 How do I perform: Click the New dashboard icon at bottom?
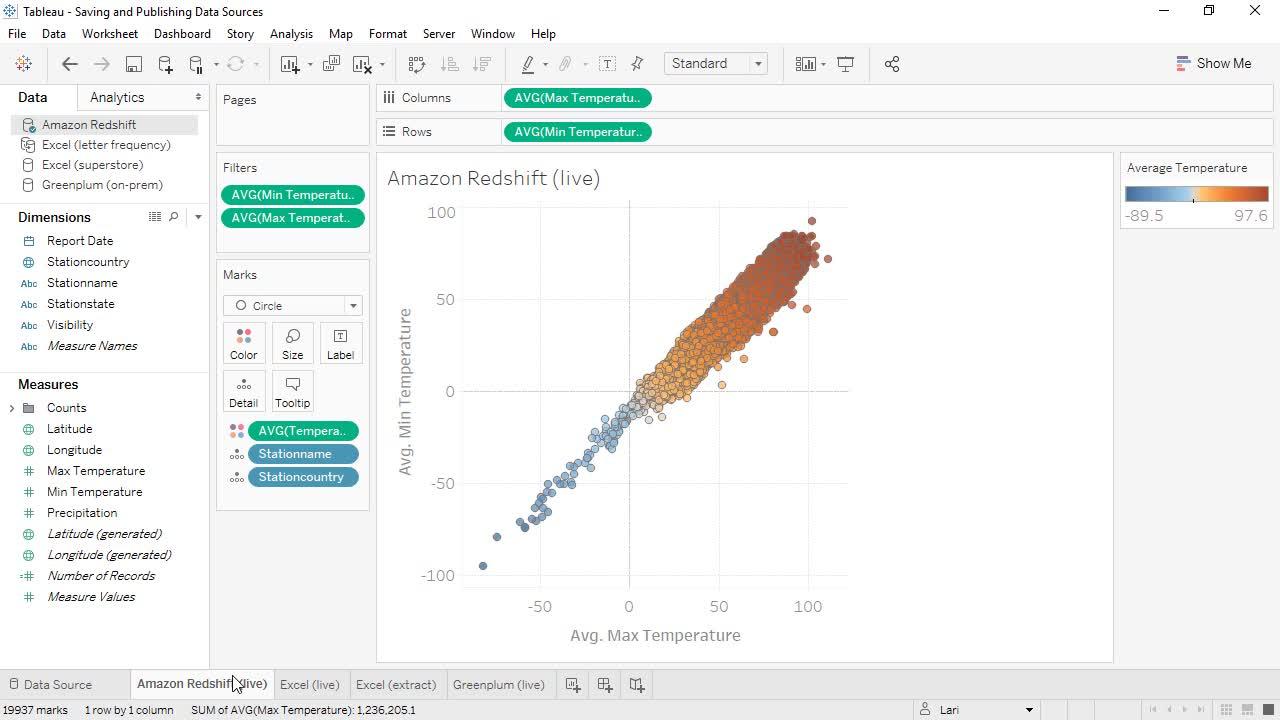pyautogui.click(x=605, y=685)
